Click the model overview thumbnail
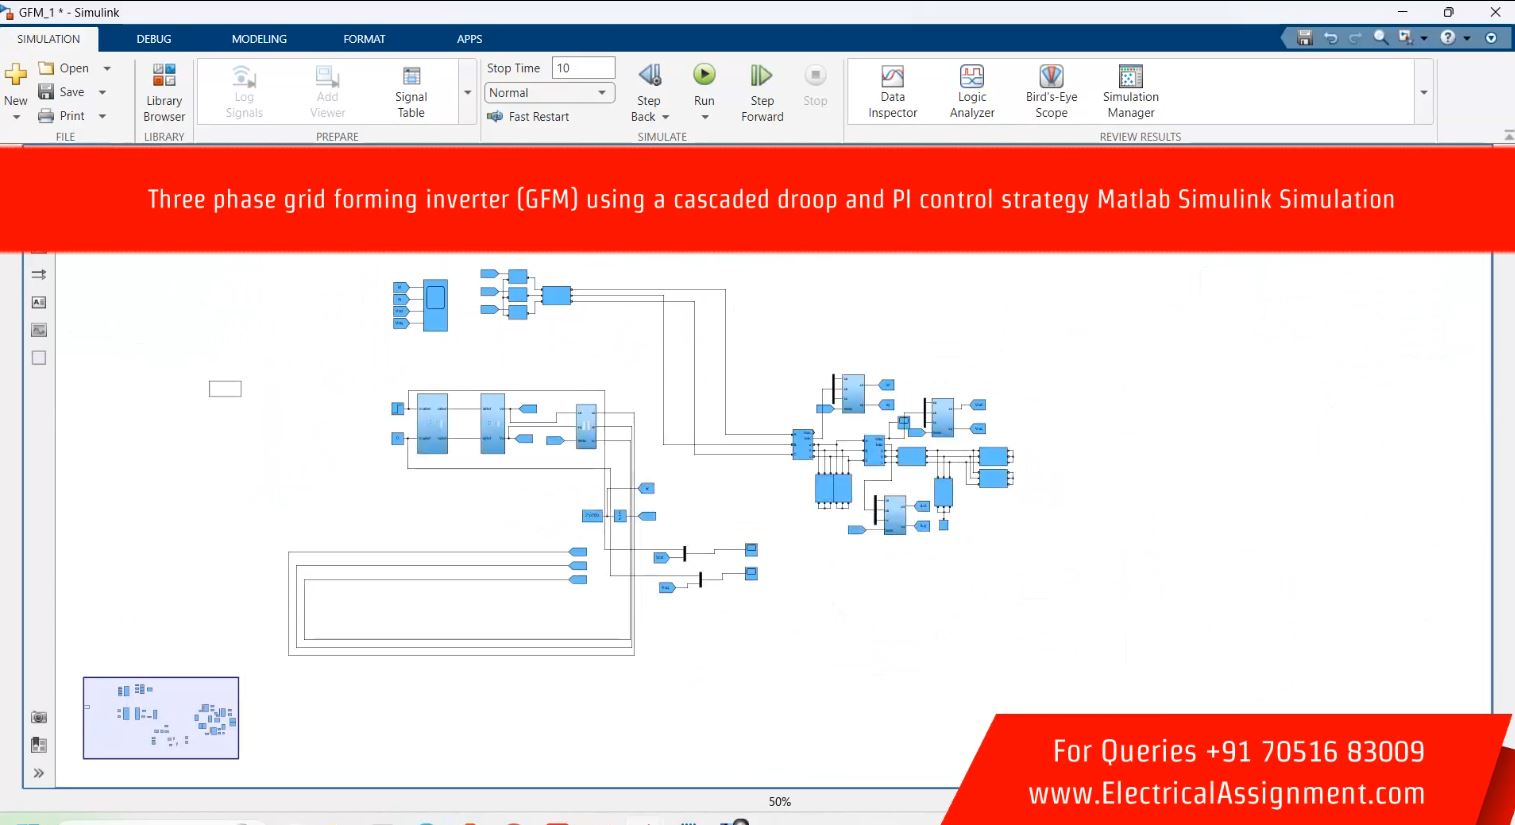 [x=161, y=717]
